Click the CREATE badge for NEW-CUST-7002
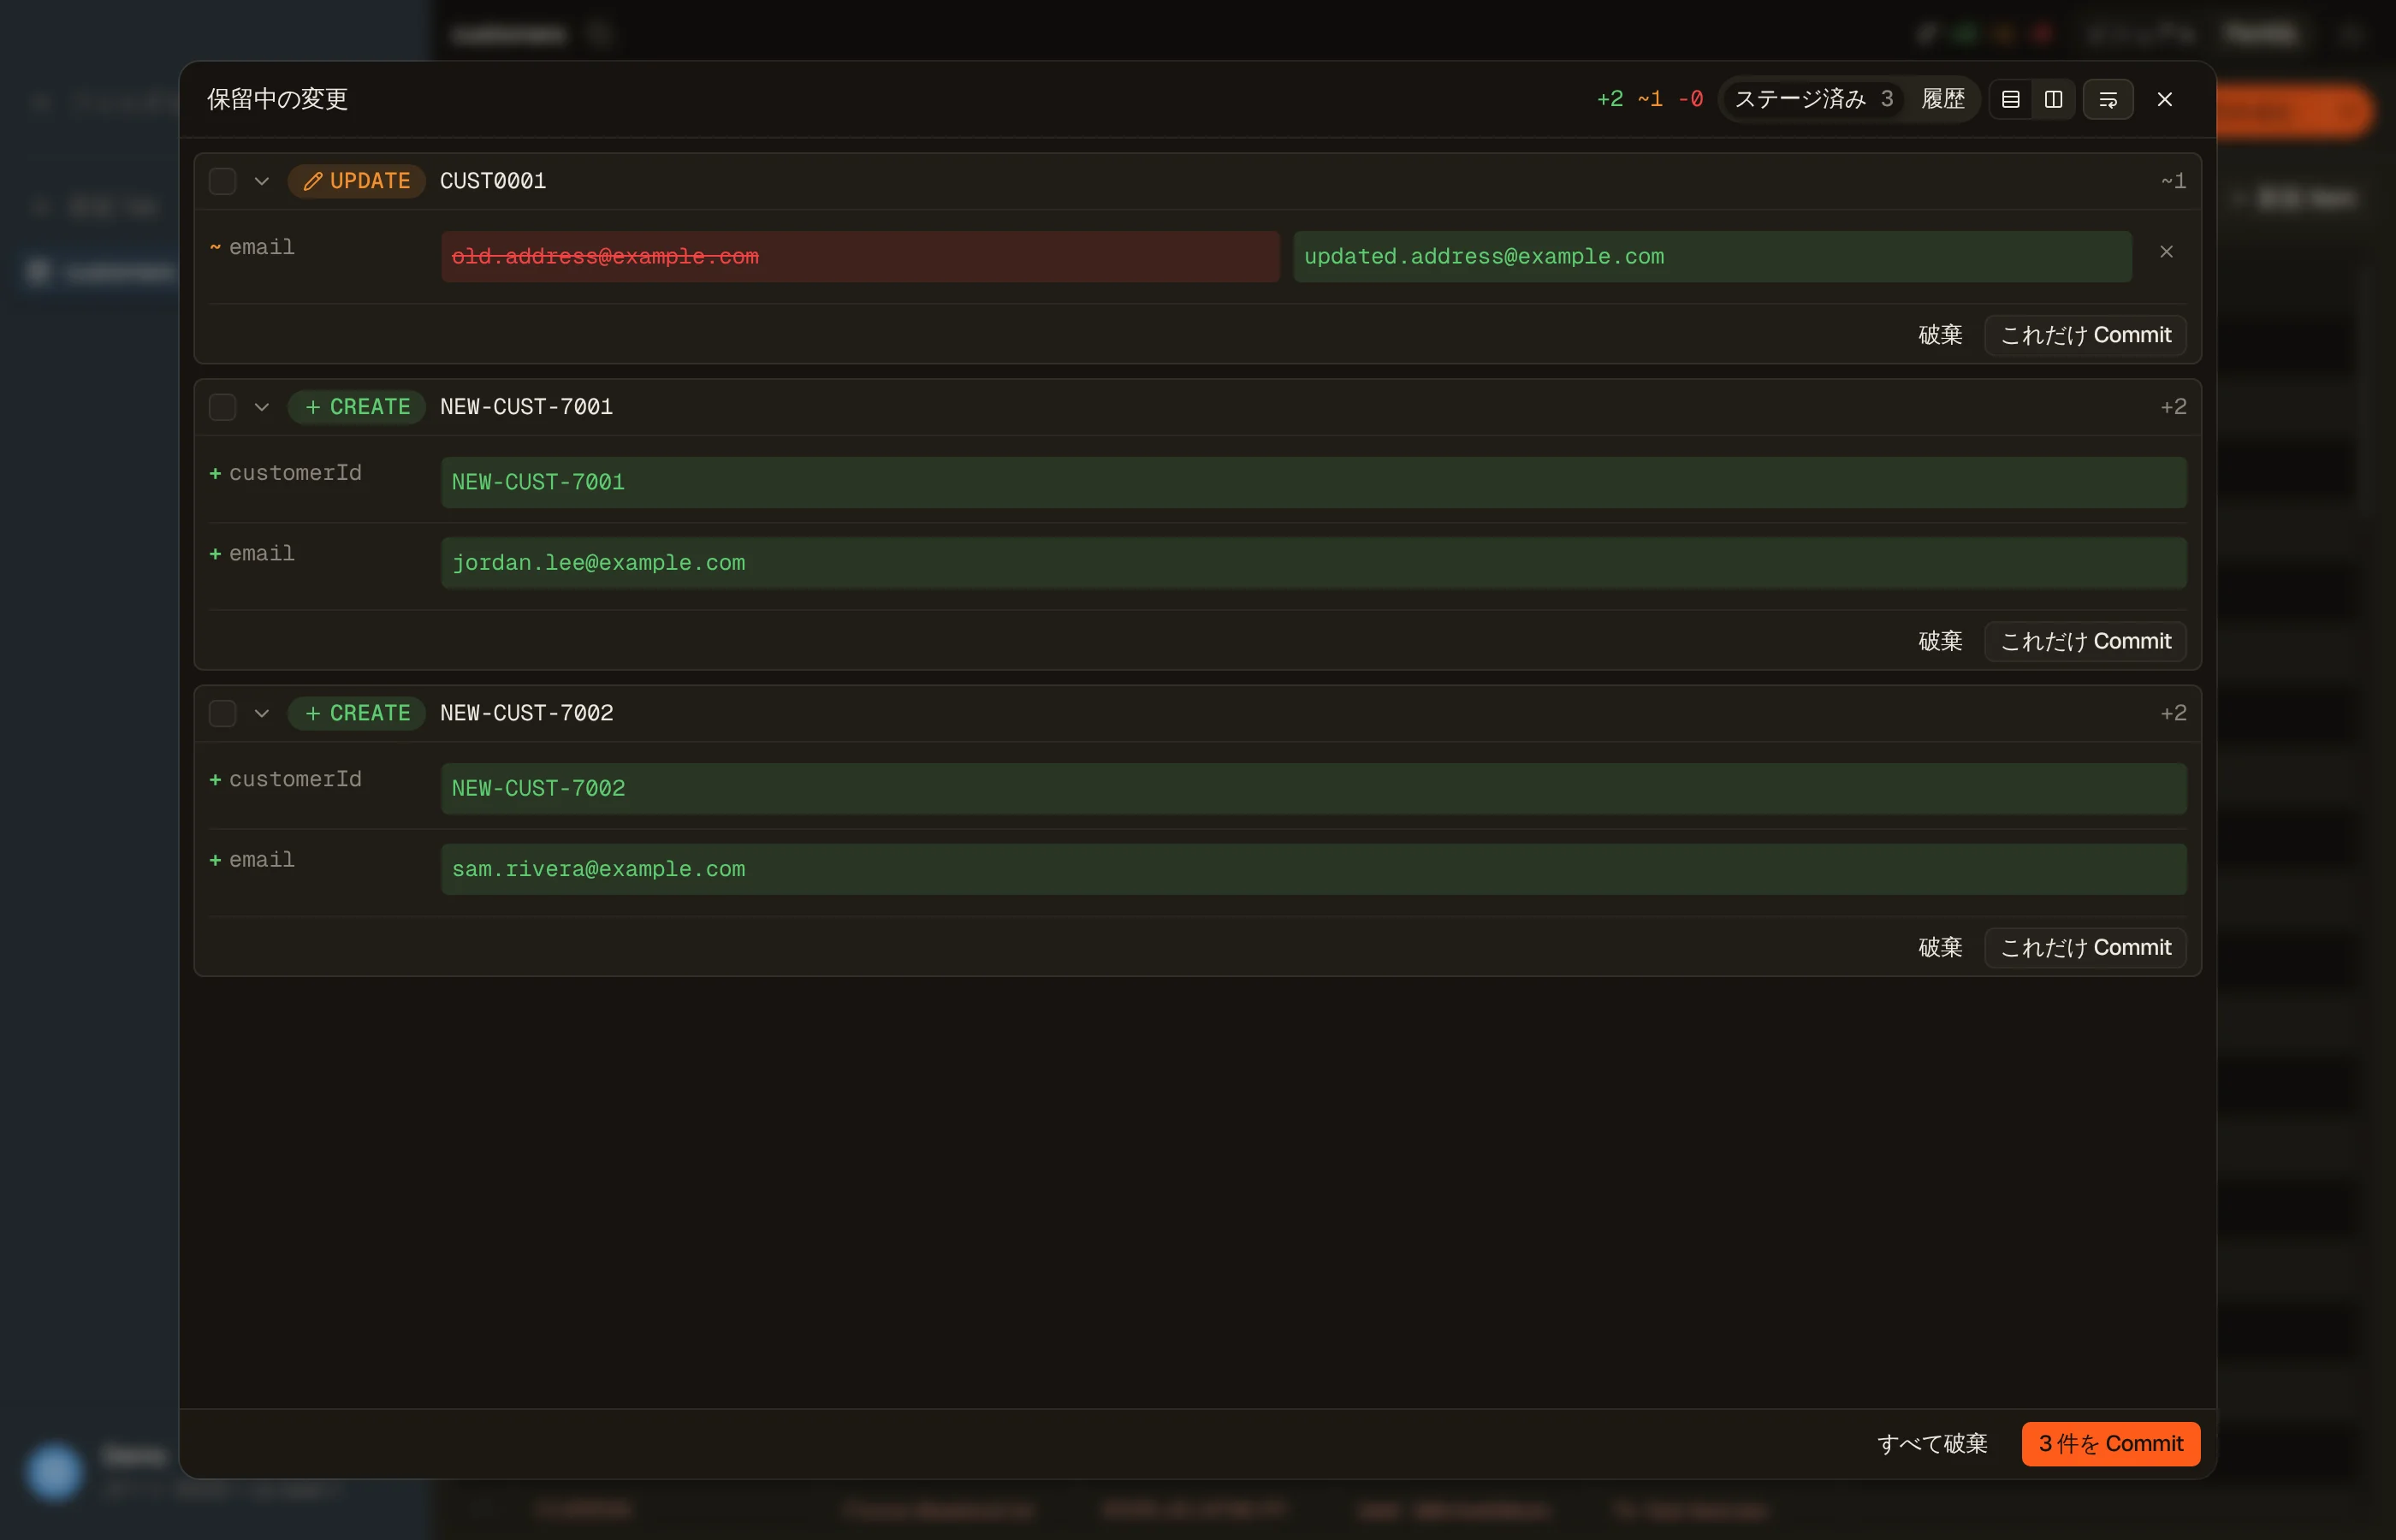The height and width of the screenshot is (1540, 2396). click(357, 713)
